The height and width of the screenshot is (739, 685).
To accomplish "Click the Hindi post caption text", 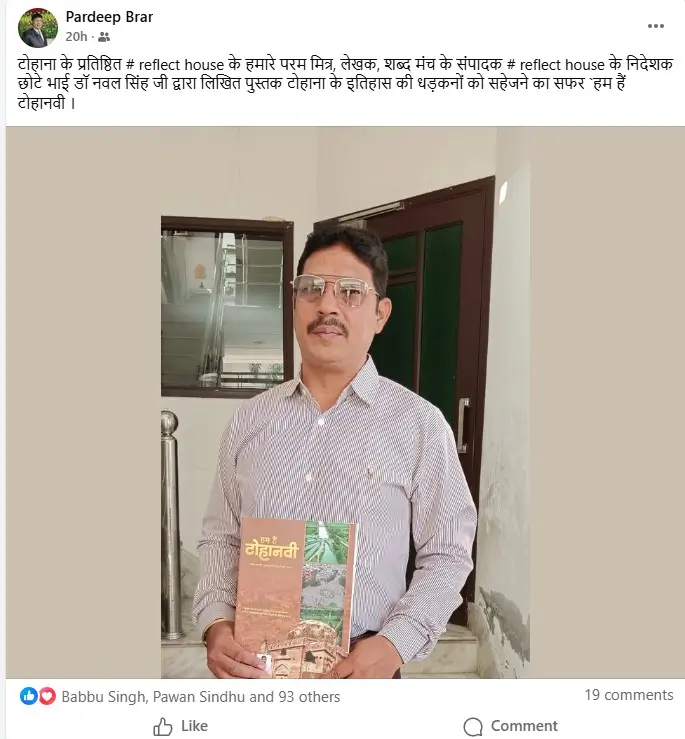I will pos(345,83).
